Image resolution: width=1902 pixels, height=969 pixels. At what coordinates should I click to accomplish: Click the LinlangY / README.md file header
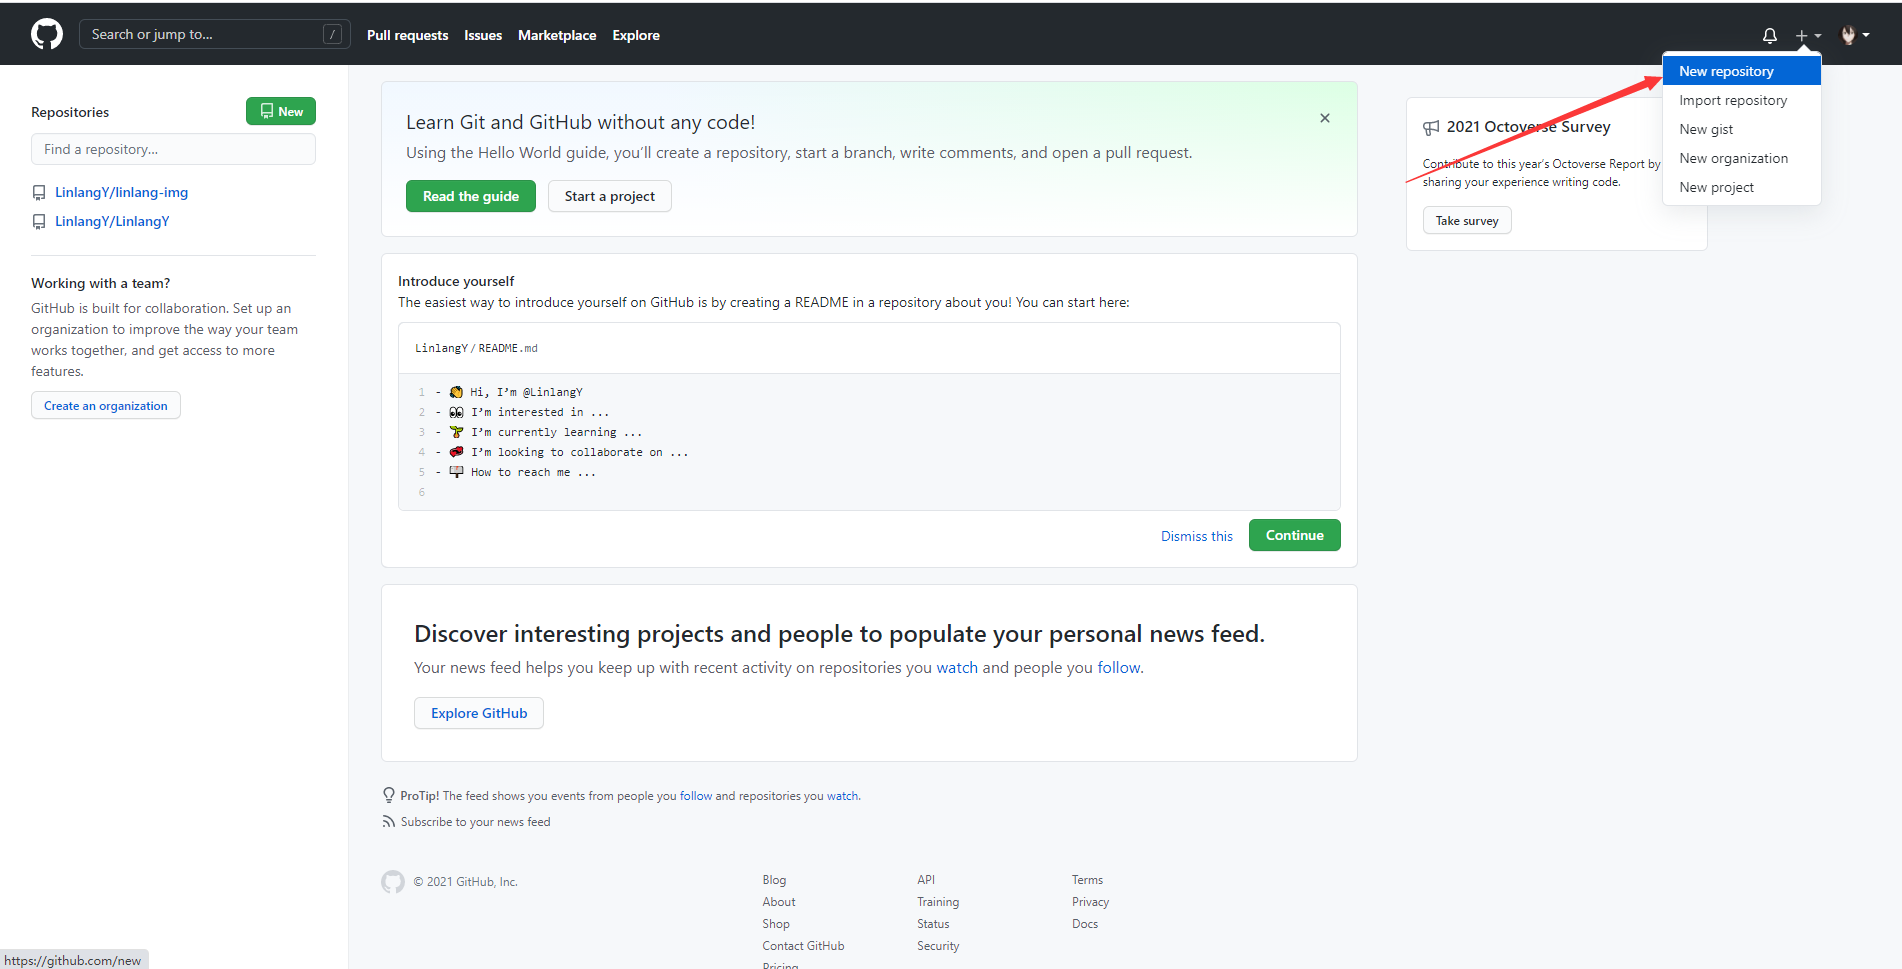click(869, 348)
